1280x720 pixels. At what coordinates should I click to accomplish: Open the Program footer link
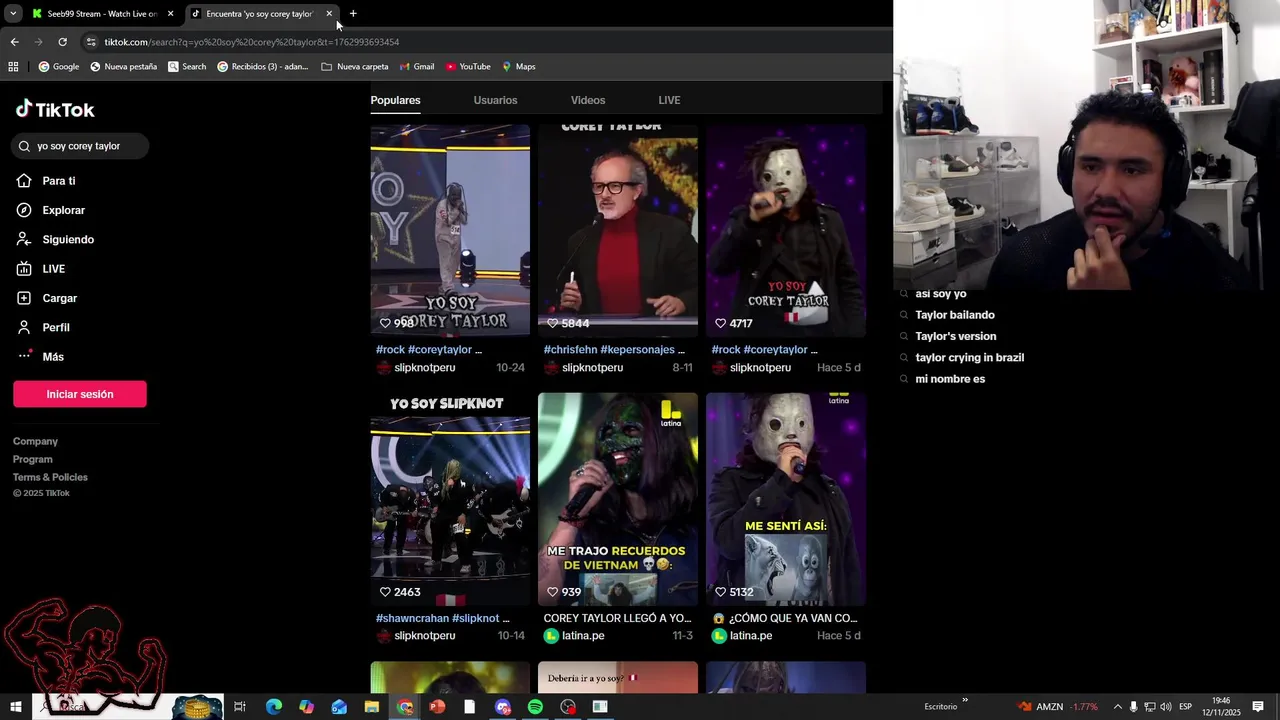pyautogui.click(x=33, y=459)
